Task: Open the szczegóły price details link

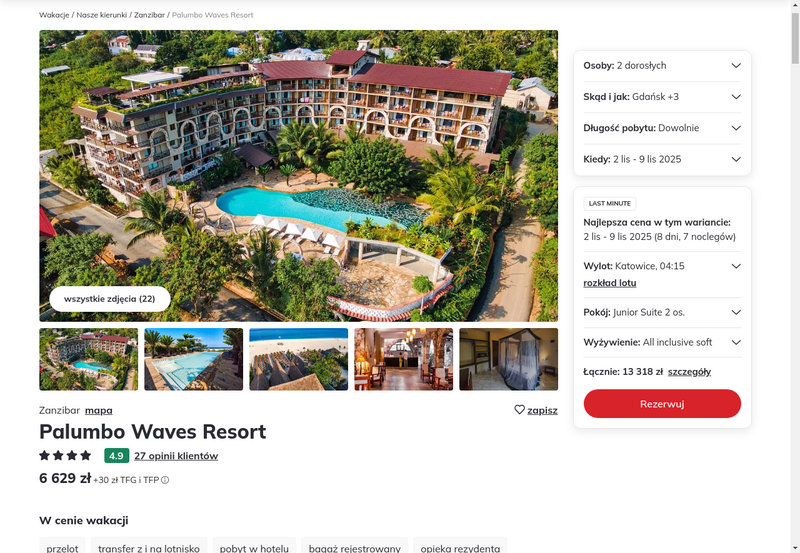Action: click(x=689, y=372)
